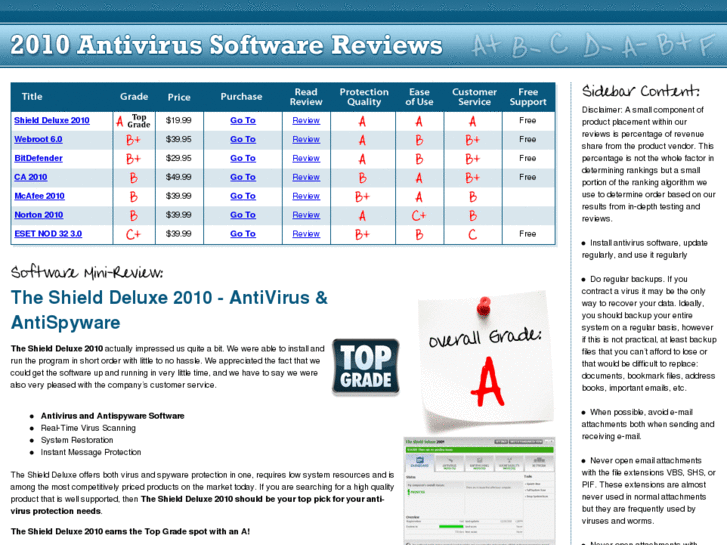Click the Top Grade badge image

click(x=366, y=367)
